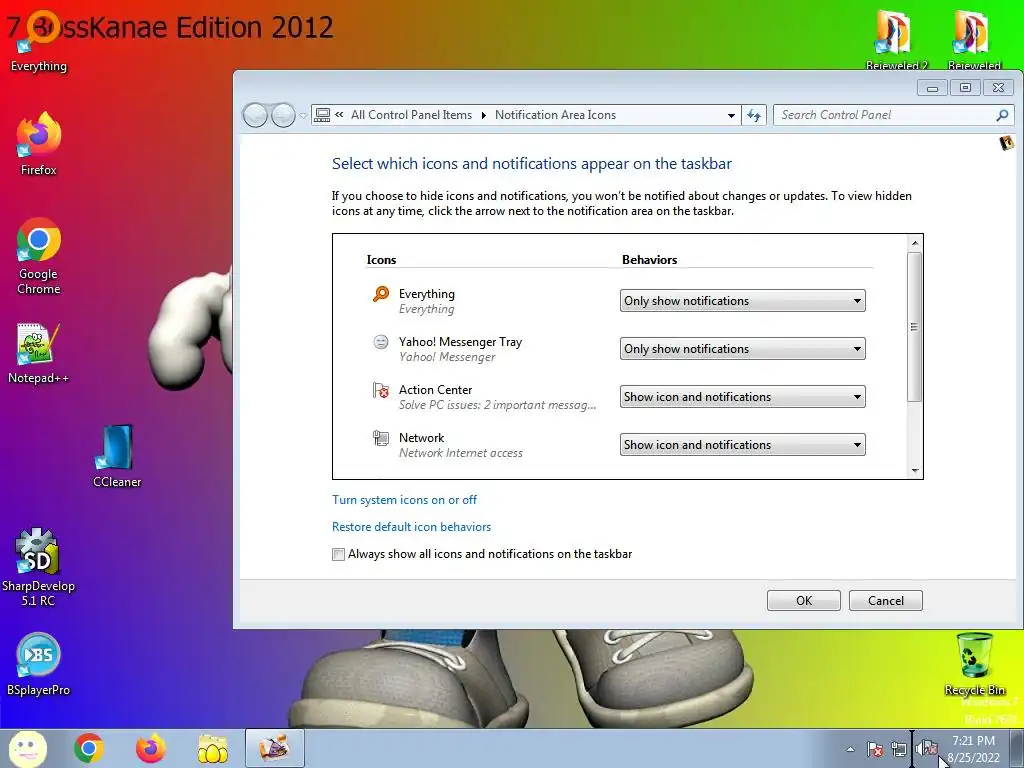Image resolution: width=1024 pixels, height=768 pixels.
Task: Open Firefox from the taskbar
Action: [150, 748]
